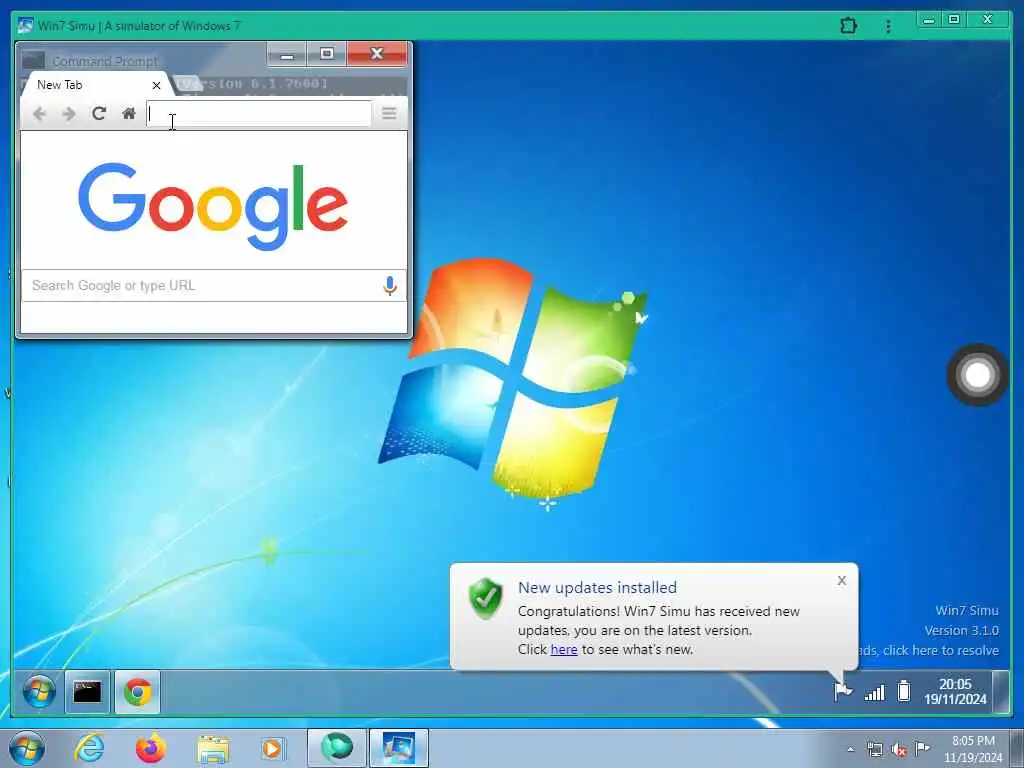1024x768 pixels.
Task: Go forward in the simulated Chrome browser
Action: click(x=69, y=114)
